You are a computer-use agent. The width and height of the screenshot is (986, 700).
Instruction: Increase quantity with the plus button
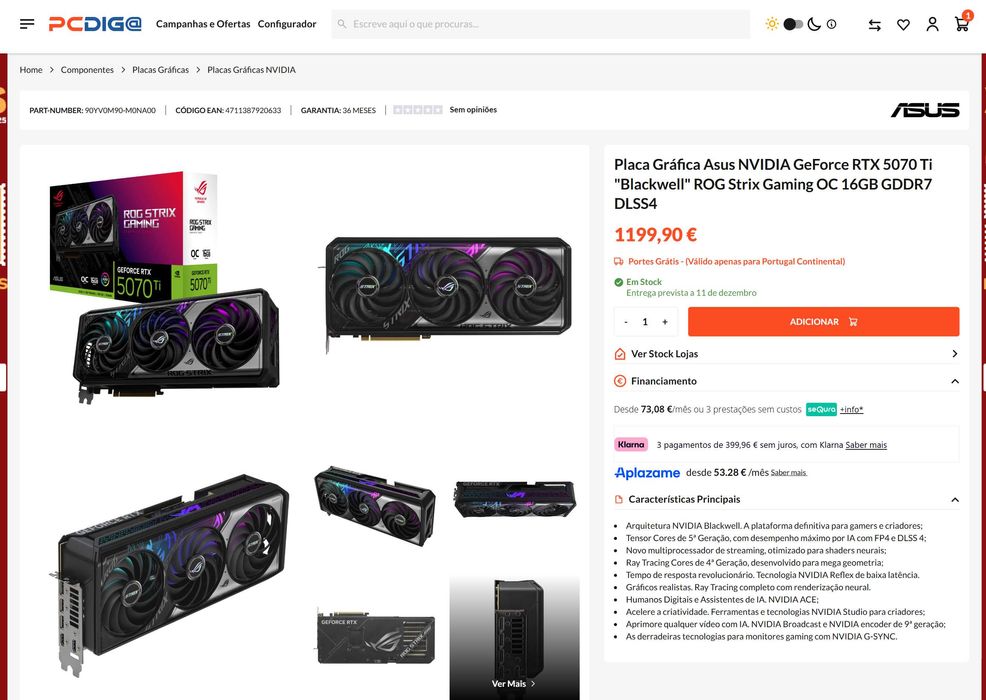coord(665,322)
